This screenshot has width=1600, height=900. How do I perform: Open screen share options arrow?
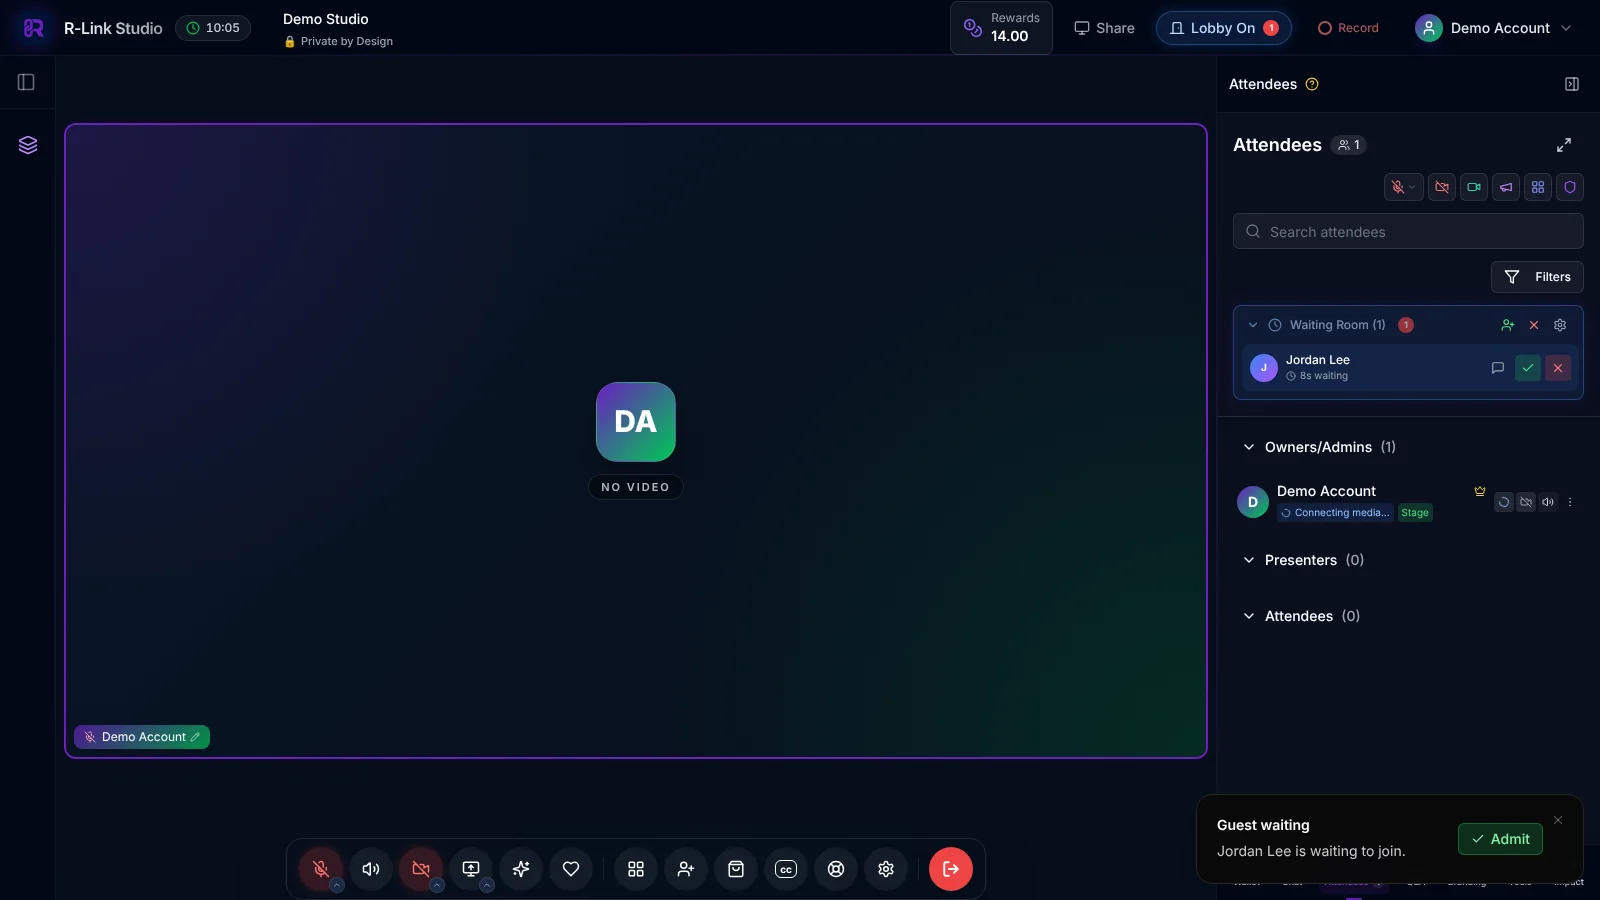(487, 885)
